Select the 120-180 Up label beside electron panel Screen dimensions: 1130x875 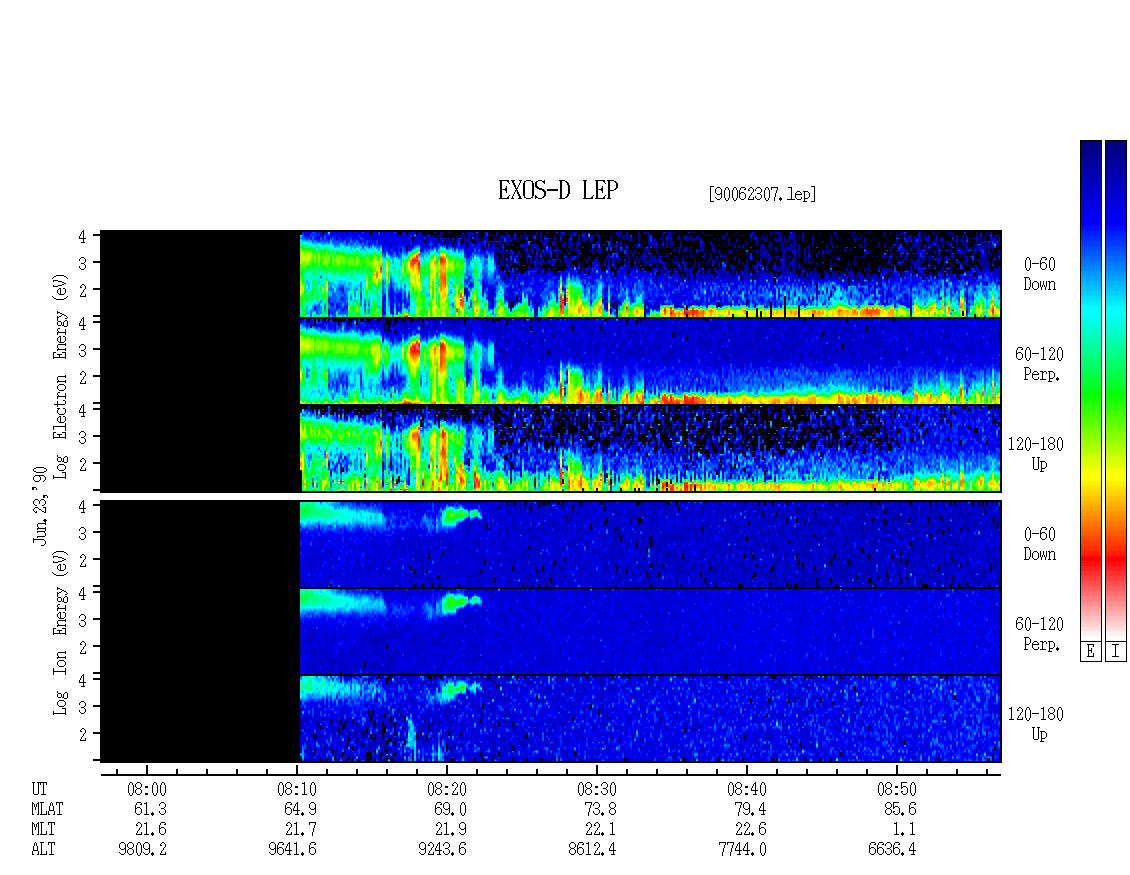pyautogui.click(x=1036, y=454)
